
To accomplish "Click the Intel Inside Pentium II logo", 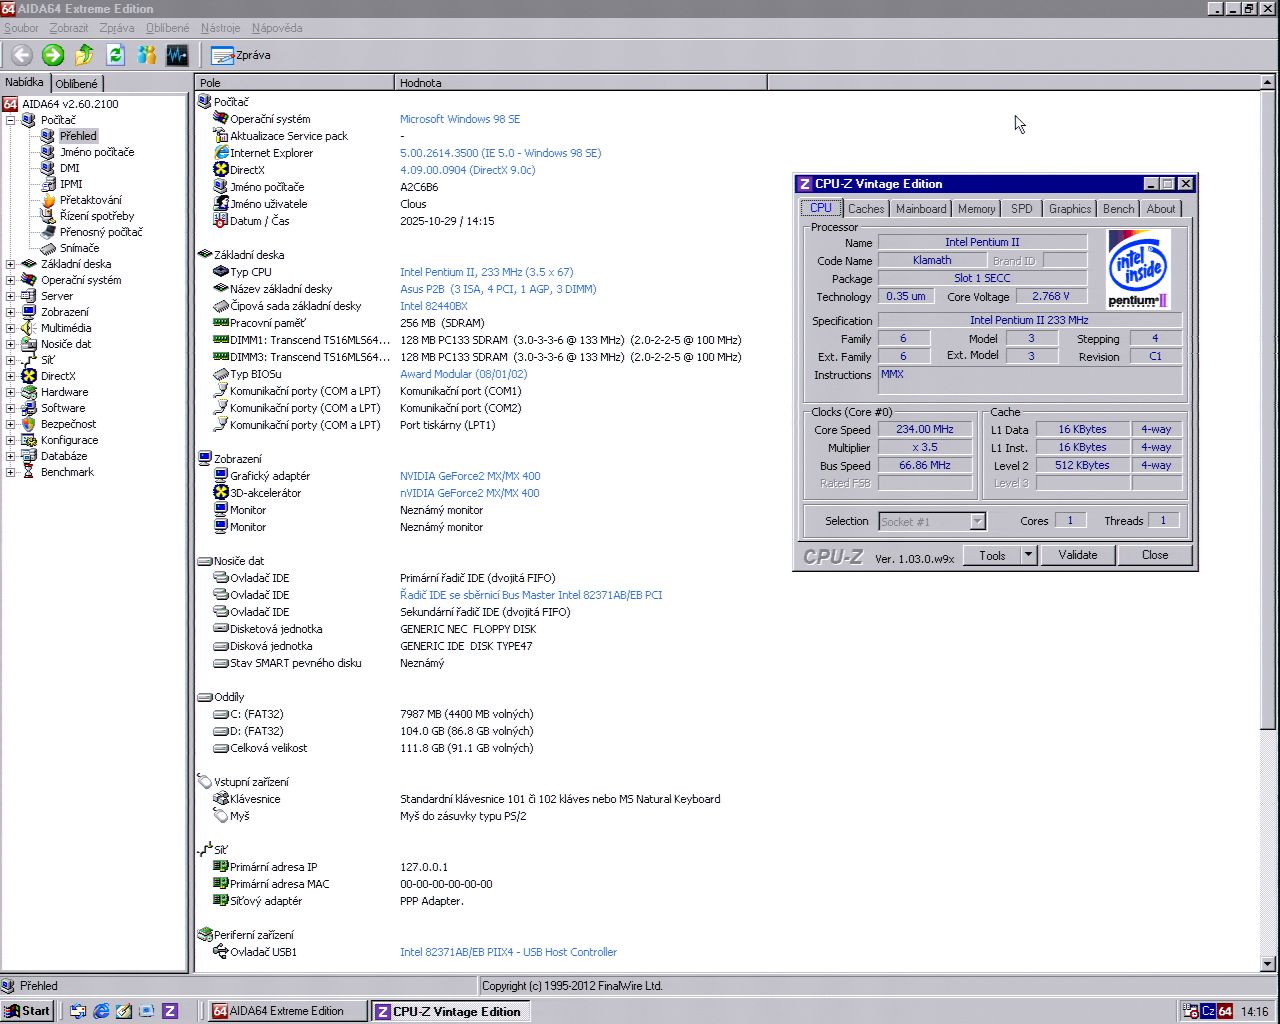I will click(x=1138, y=269).
